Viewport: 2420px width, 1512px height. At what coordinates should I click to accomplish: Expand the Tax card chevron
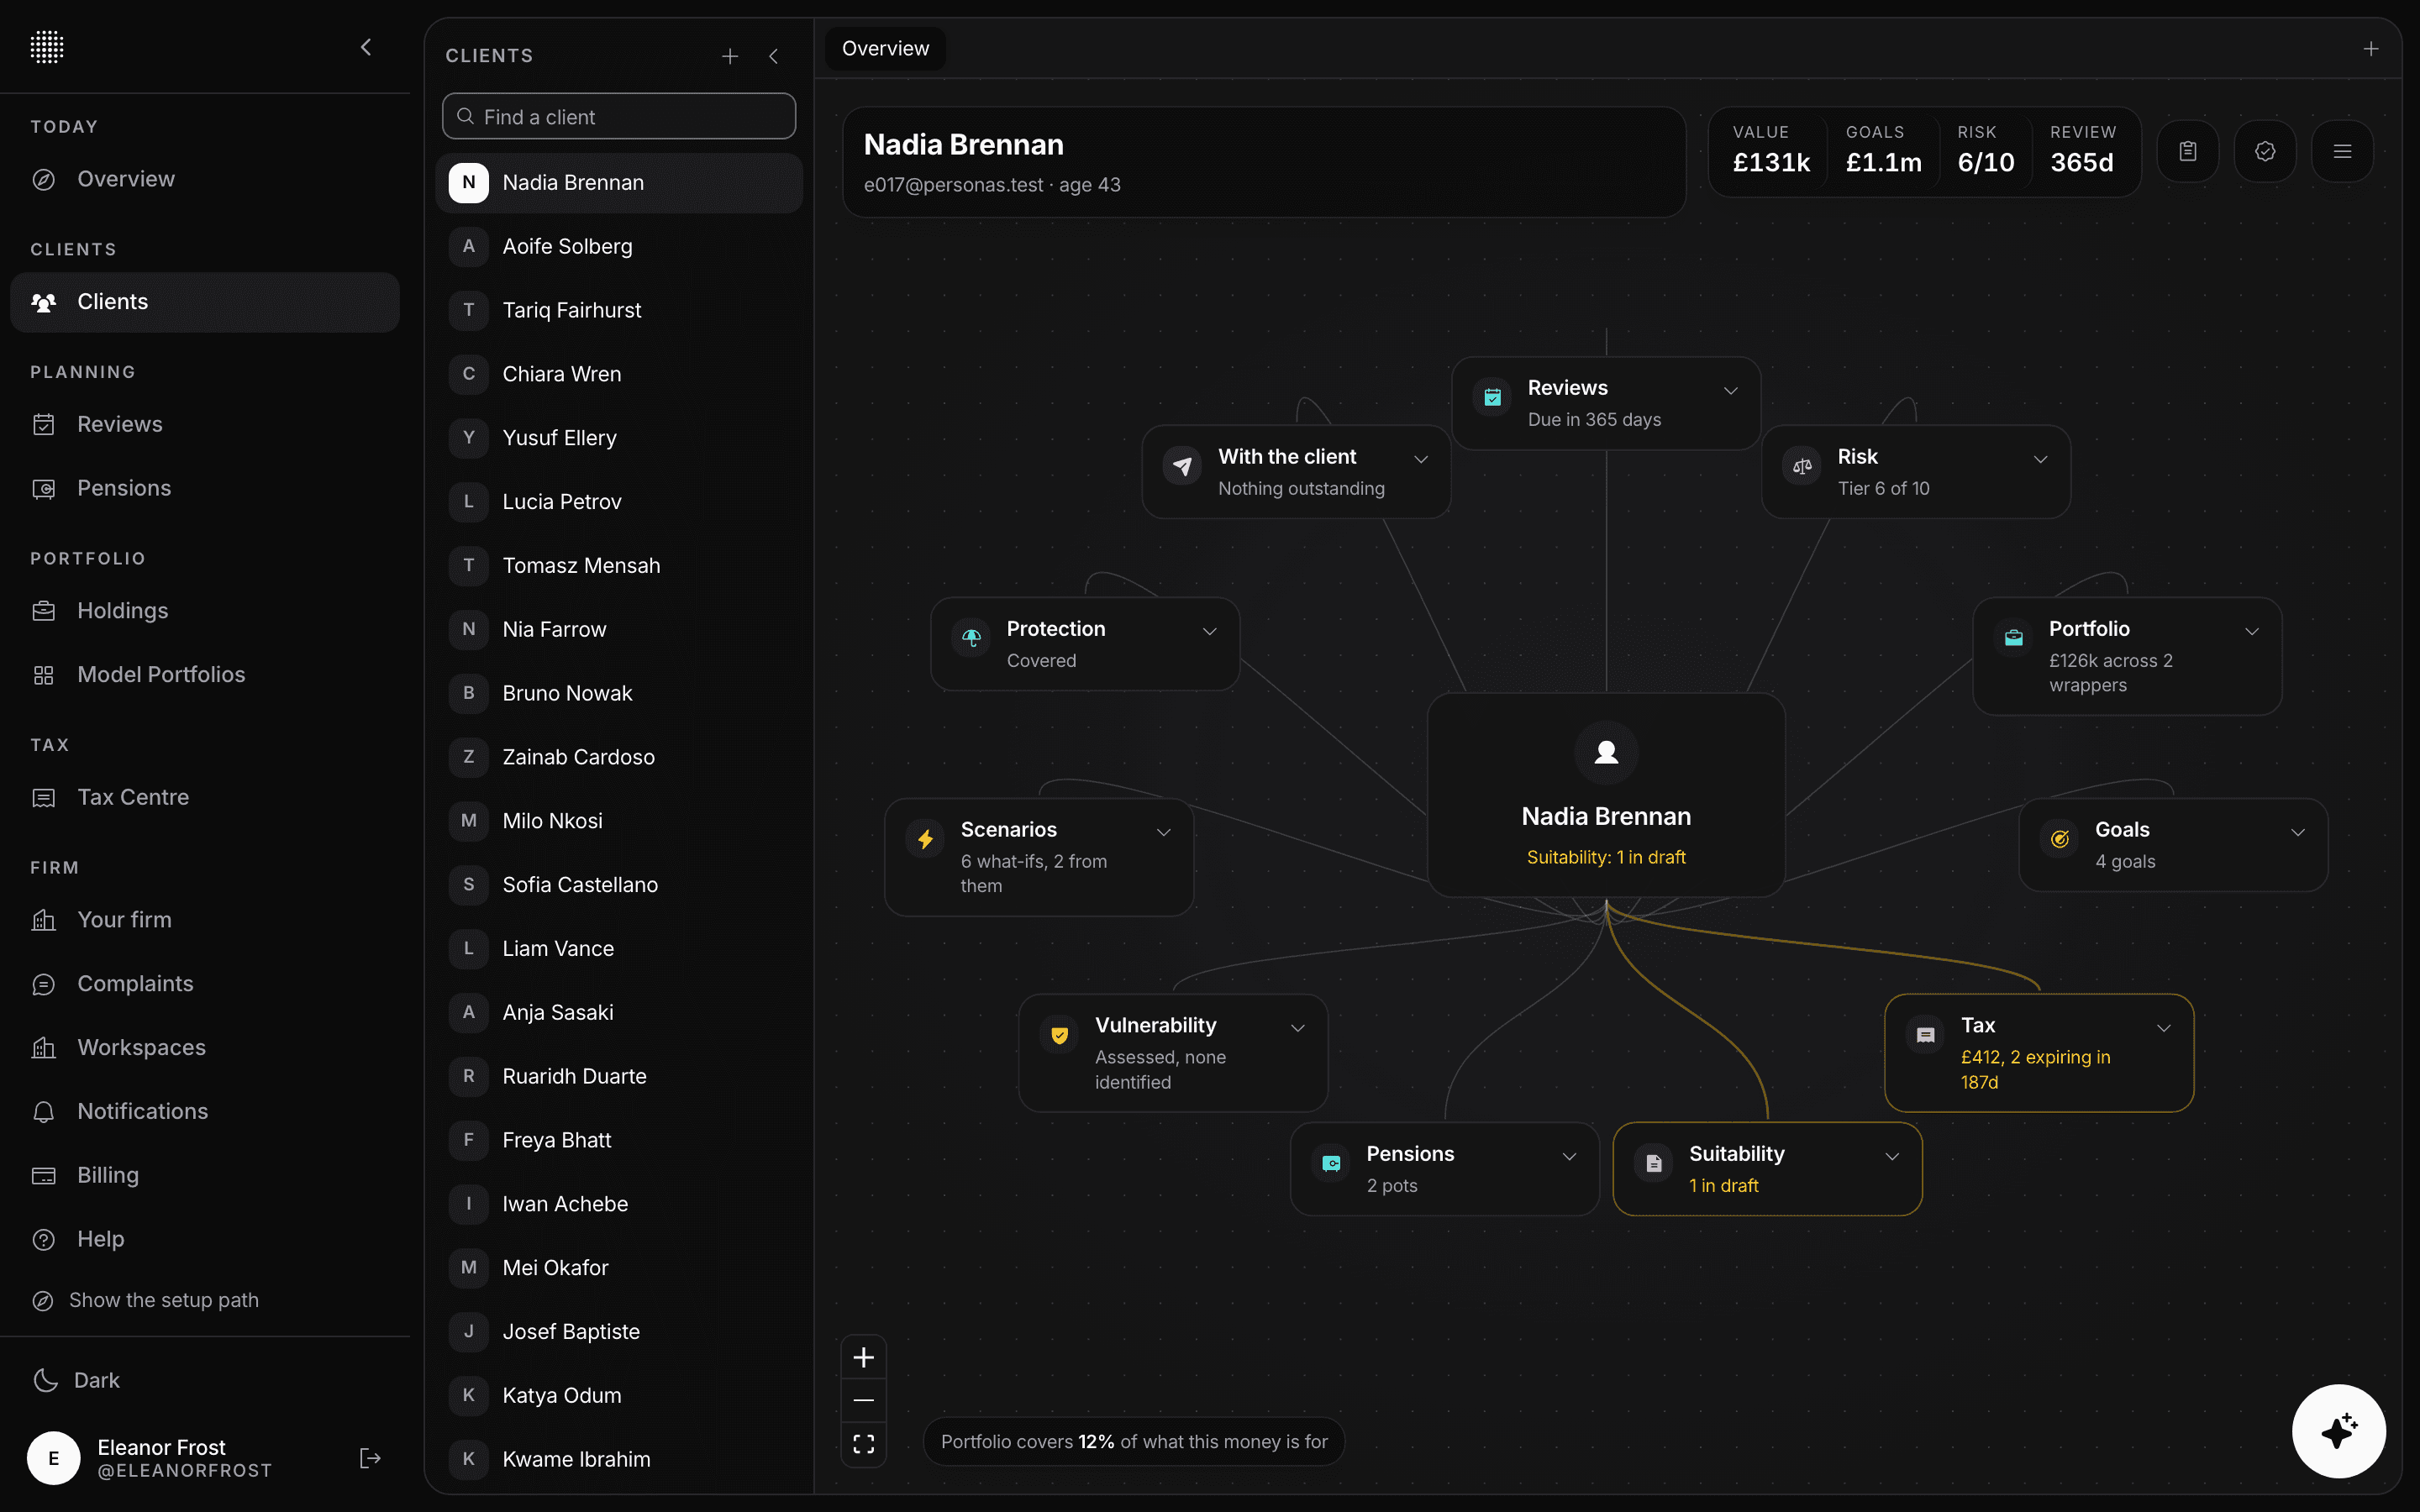click(2164, 1028)
